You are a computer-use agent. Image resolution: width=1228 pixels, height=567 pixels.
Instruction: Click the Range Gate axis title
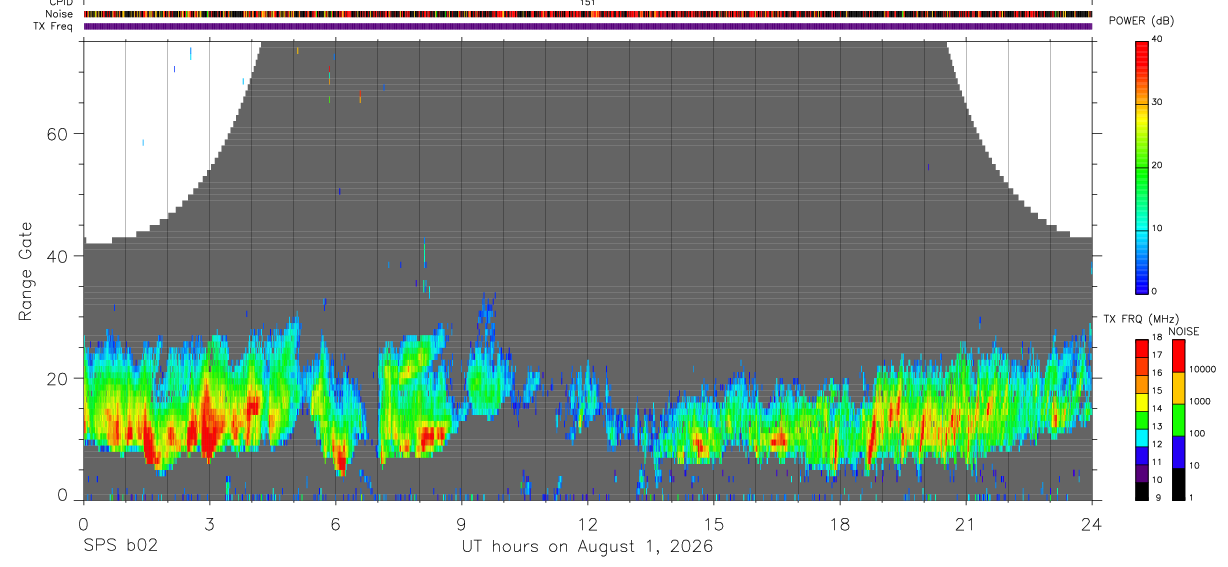point(26,272)
